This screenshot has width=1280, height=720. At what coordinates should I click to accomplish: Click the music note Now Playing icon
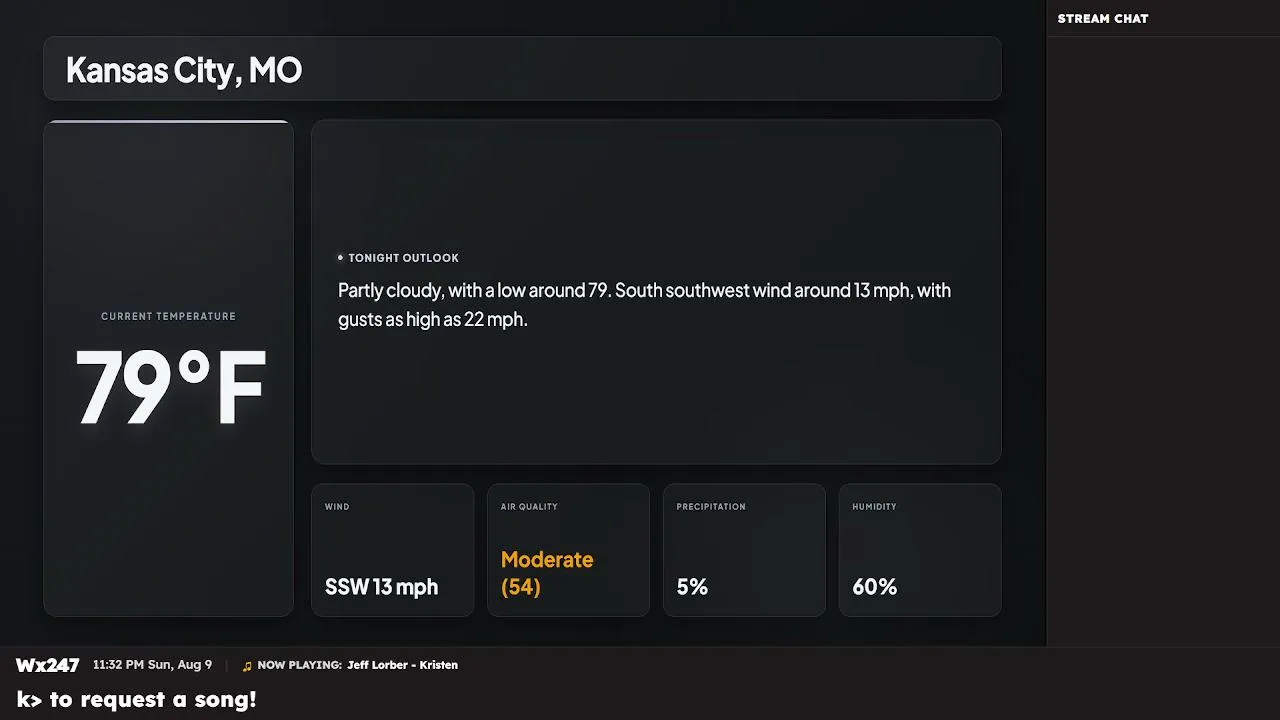point(247,666)
